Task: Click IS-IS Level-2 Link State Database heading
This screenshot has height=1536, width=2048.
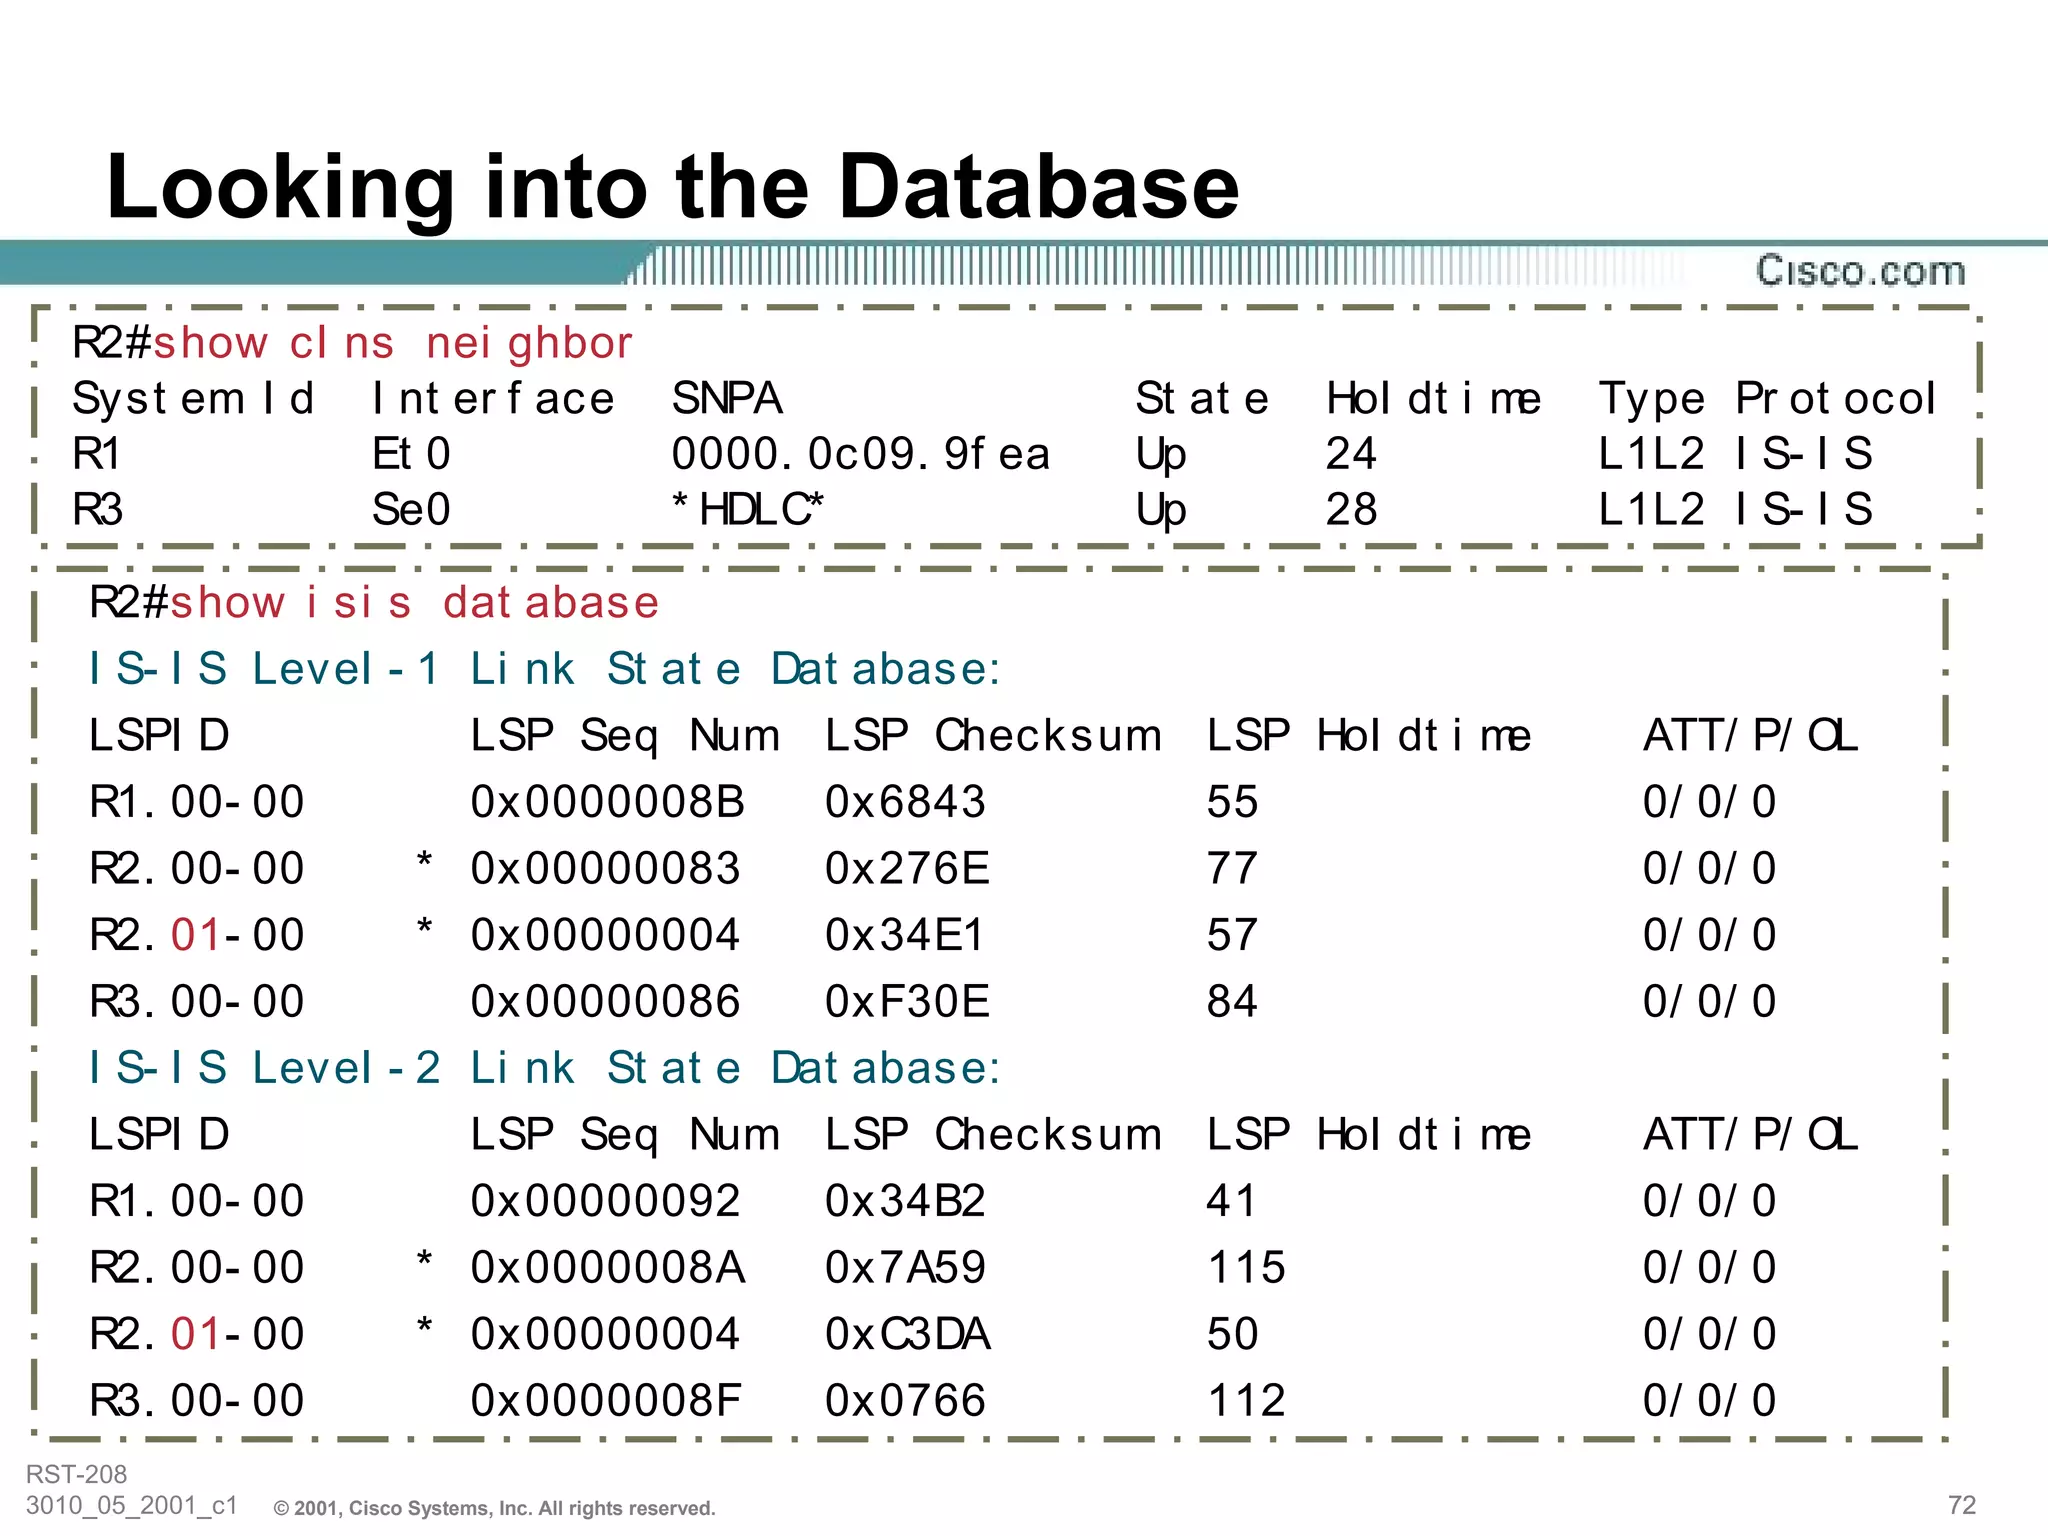Action: (545, 1068)
